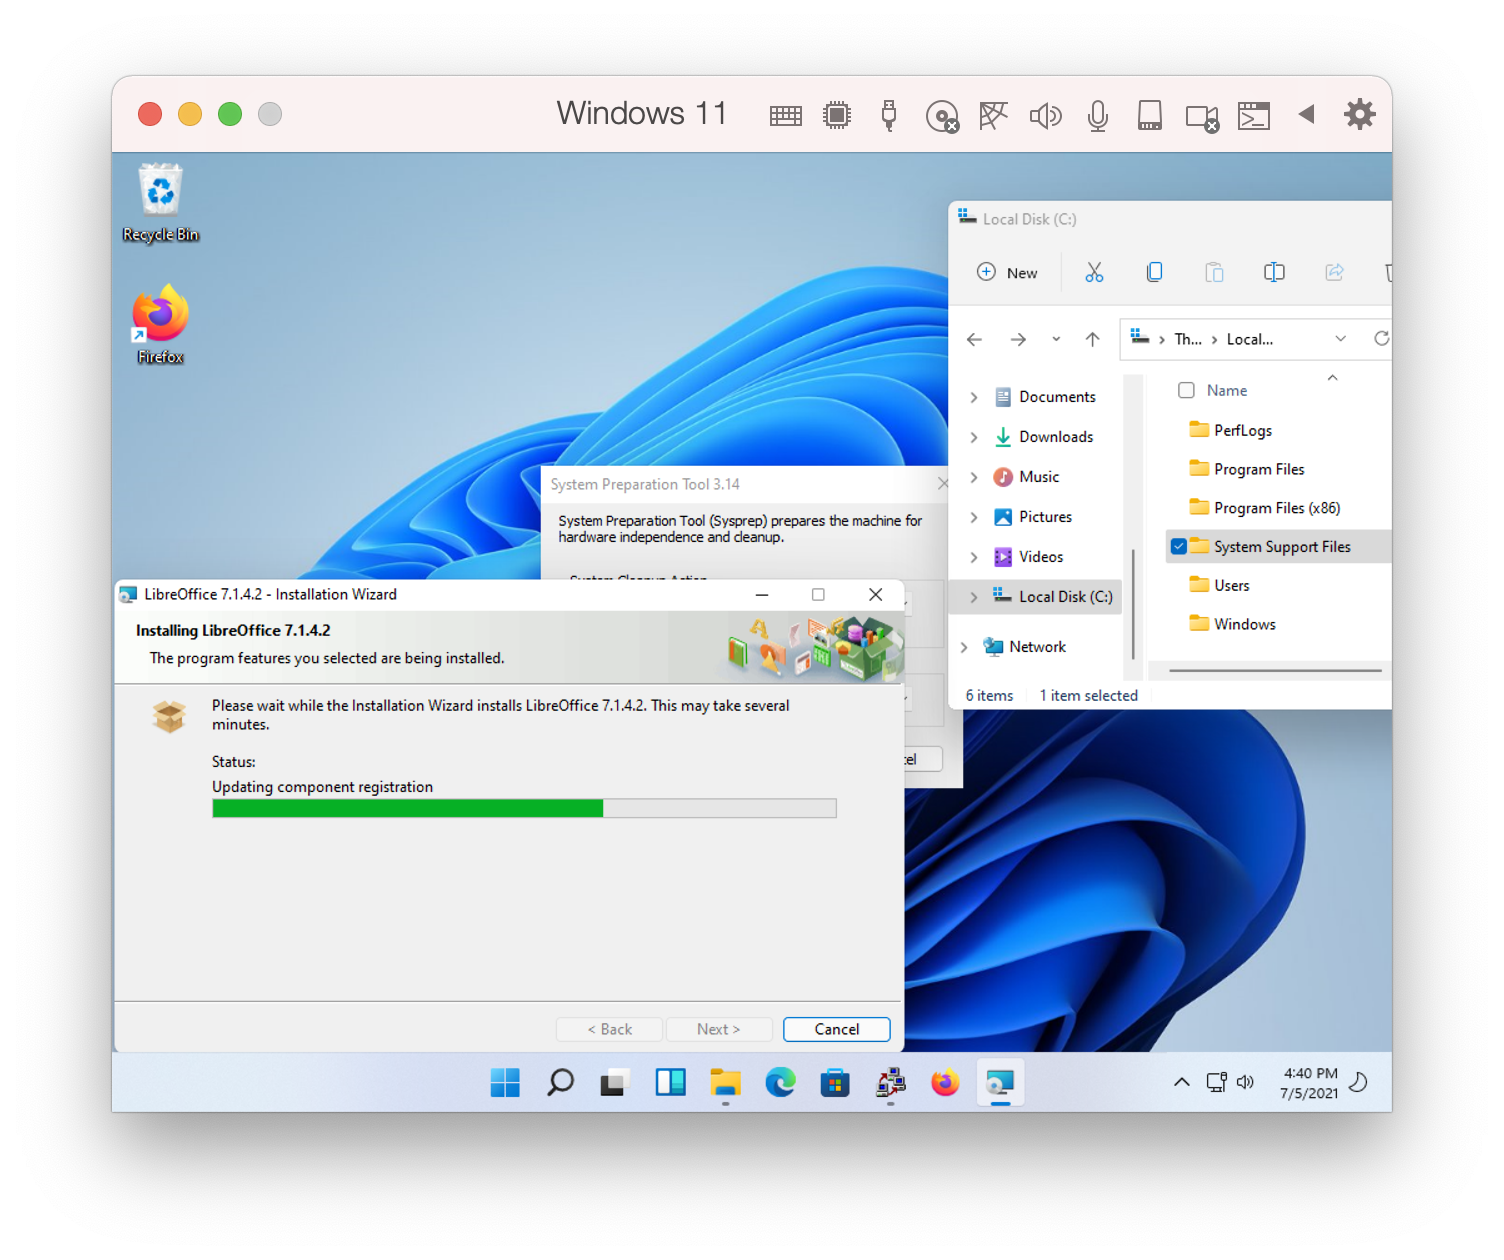
Task: Open clock and date in taskbar
Action: 1308,1083
